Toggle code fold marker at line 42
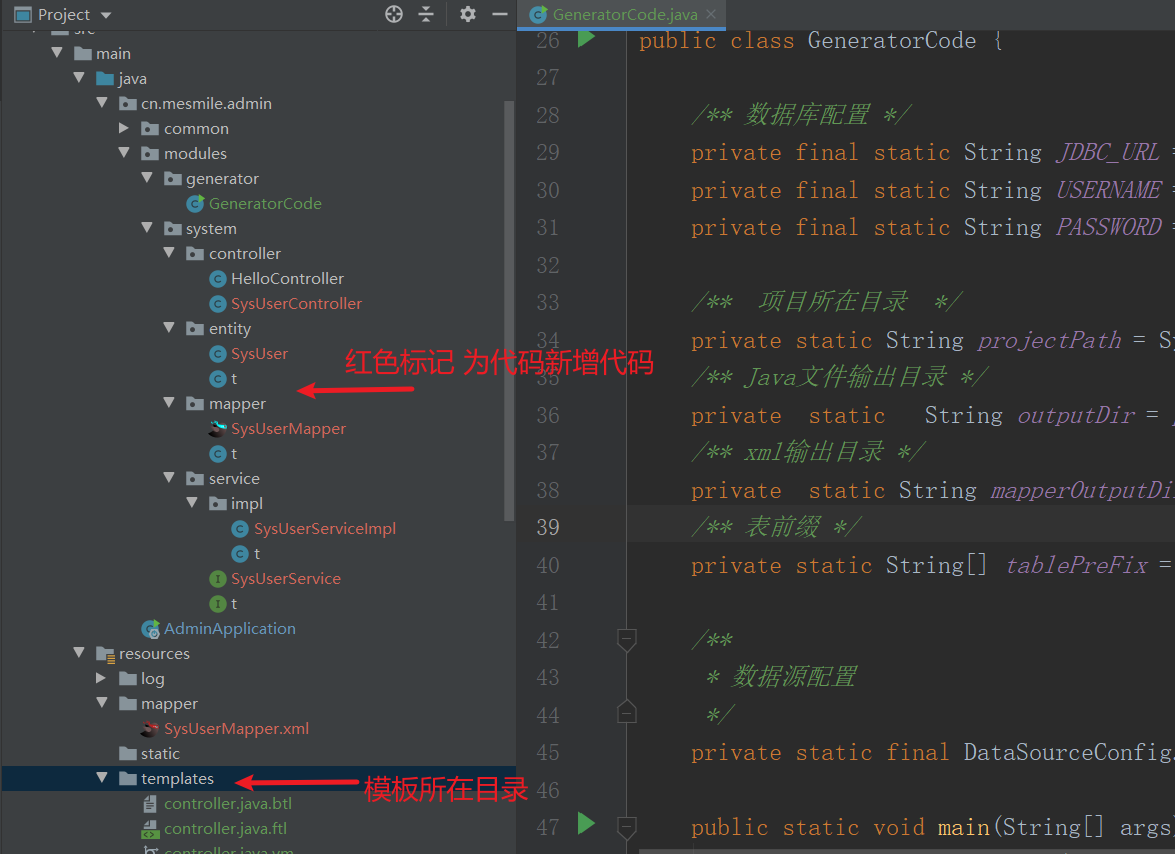Image resolution: width=1175 pixels, height=854 pixels. (x=627, y=639)
